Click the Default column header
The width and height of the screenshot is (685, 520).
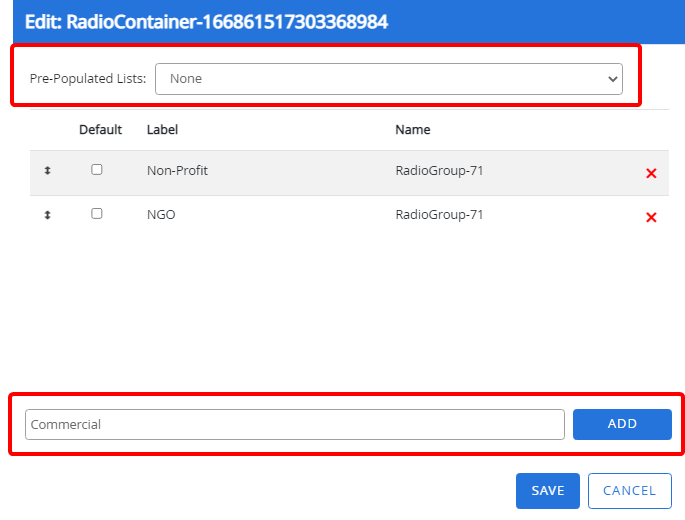point(100,130)
